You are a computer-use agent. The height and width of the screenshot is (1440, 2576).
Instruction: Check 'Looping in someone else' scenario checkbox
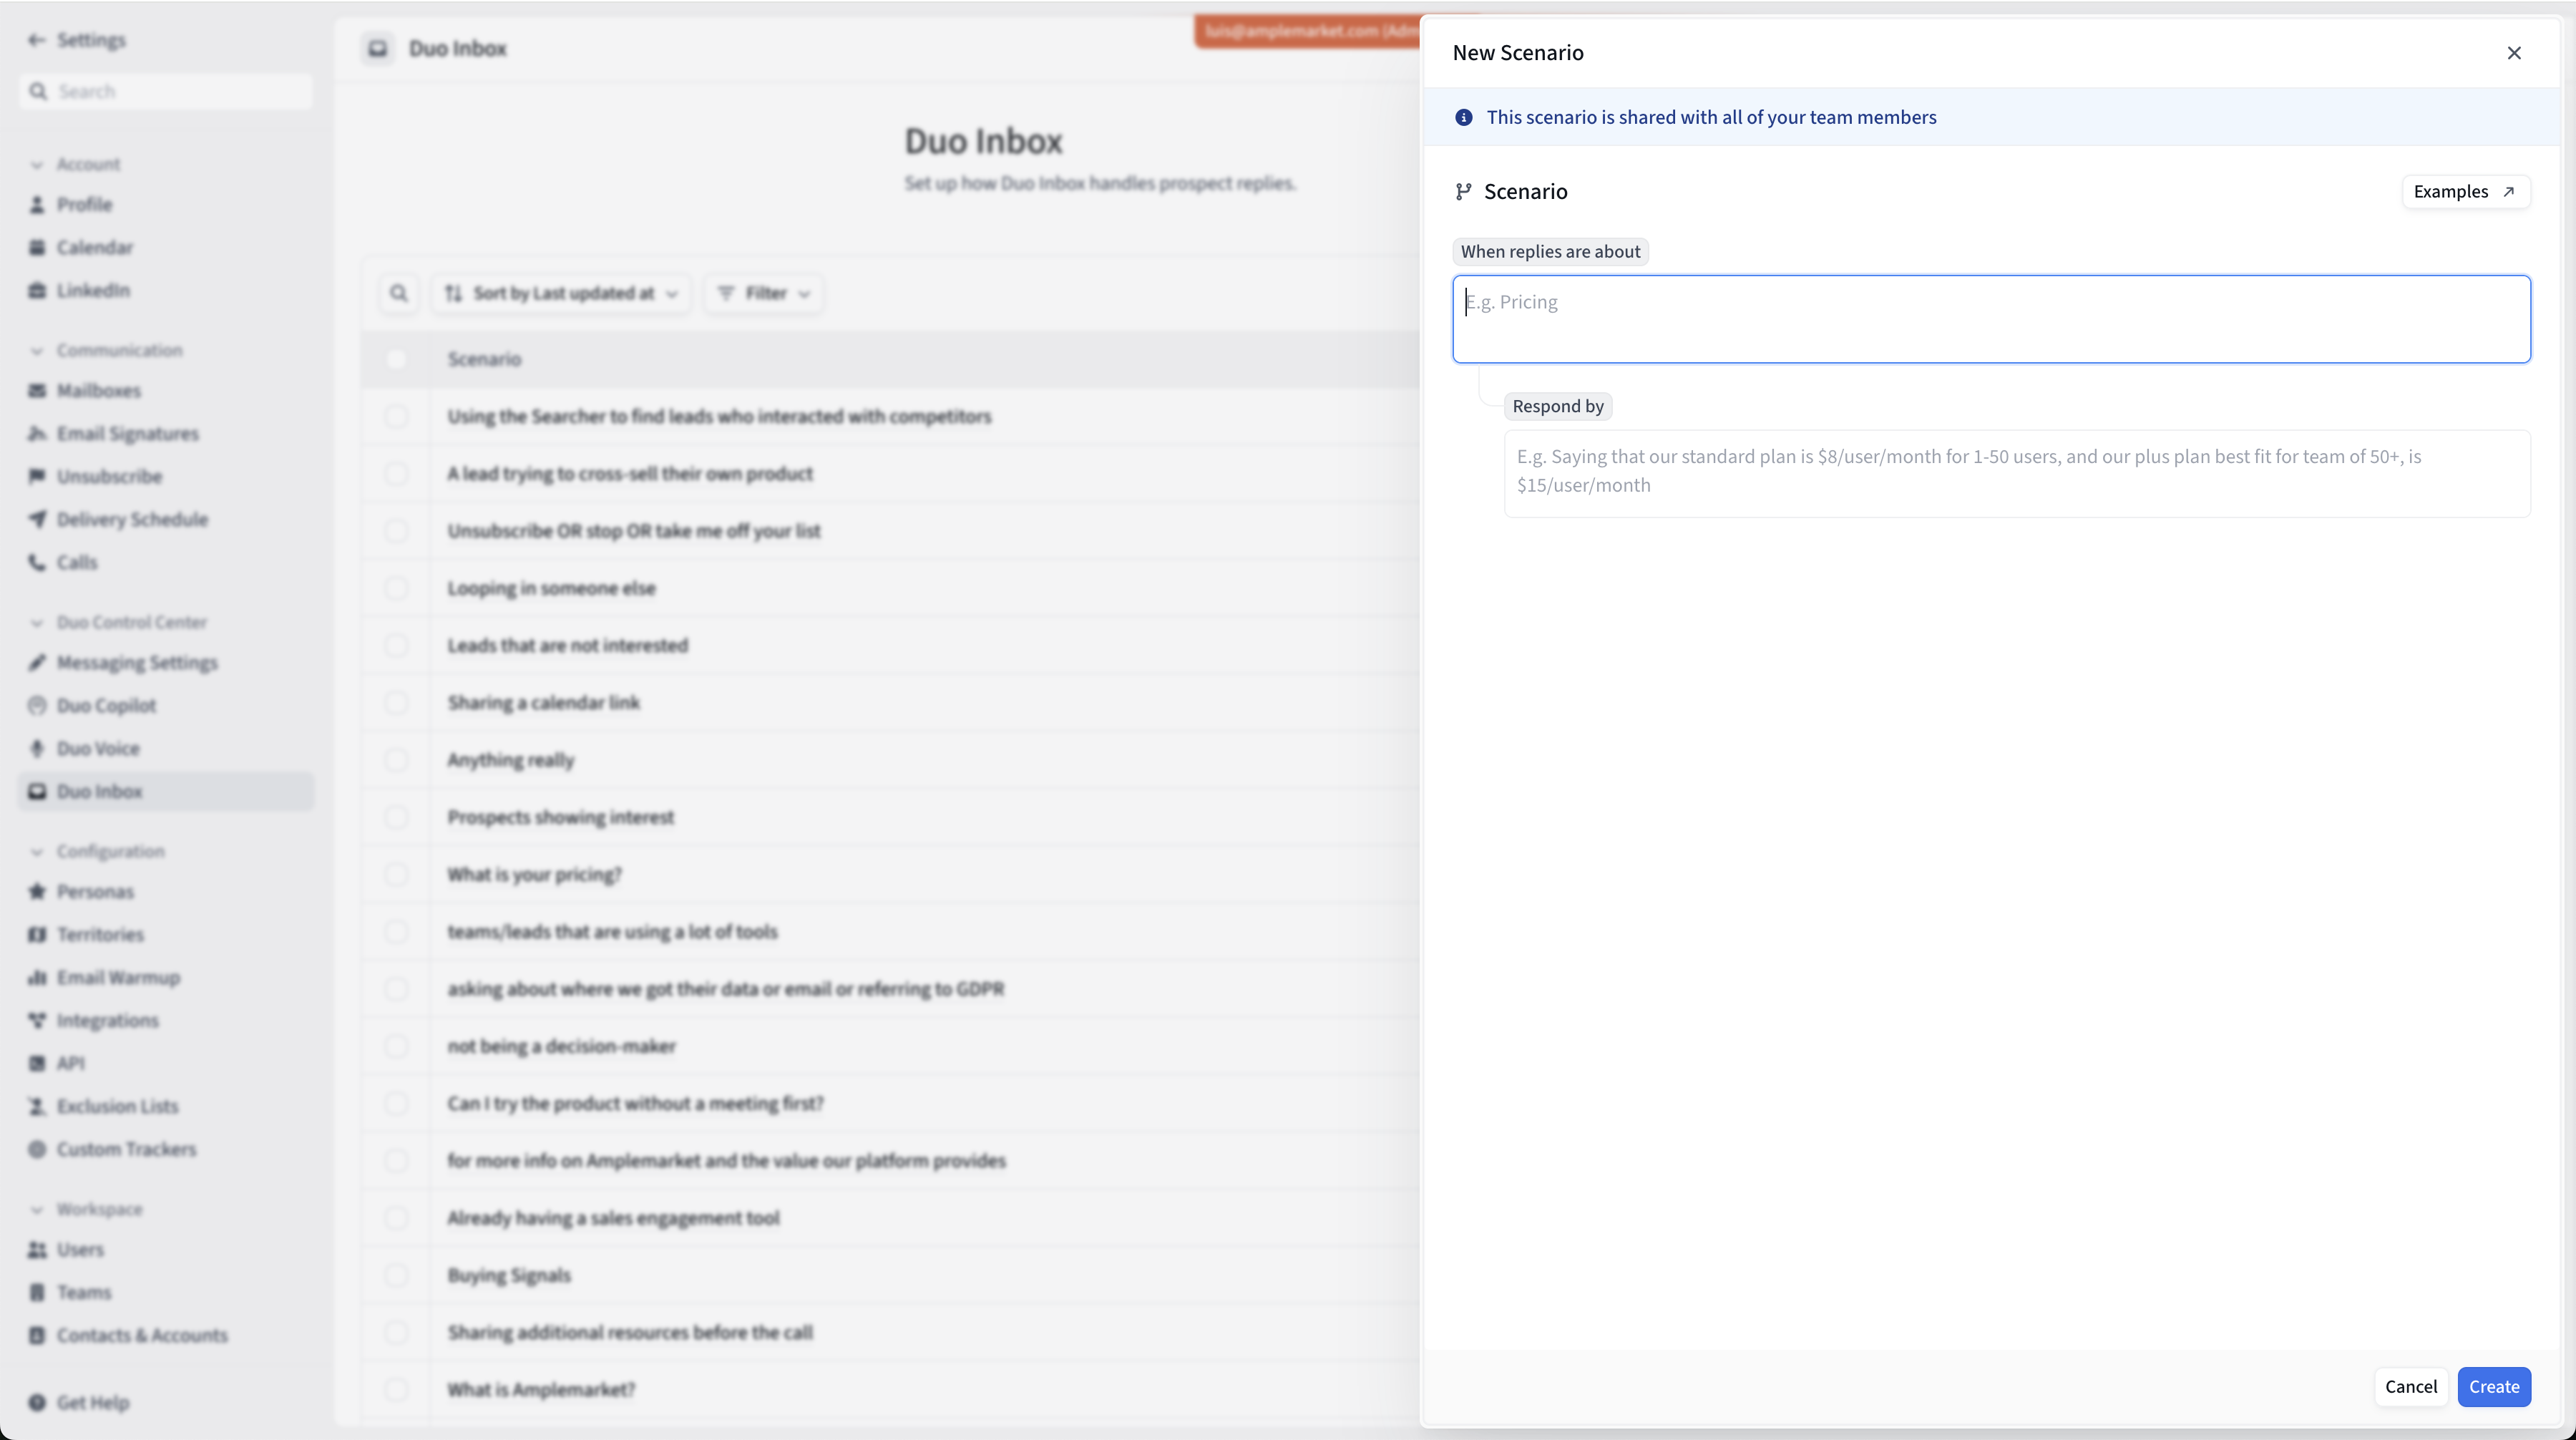click(396, 588)
